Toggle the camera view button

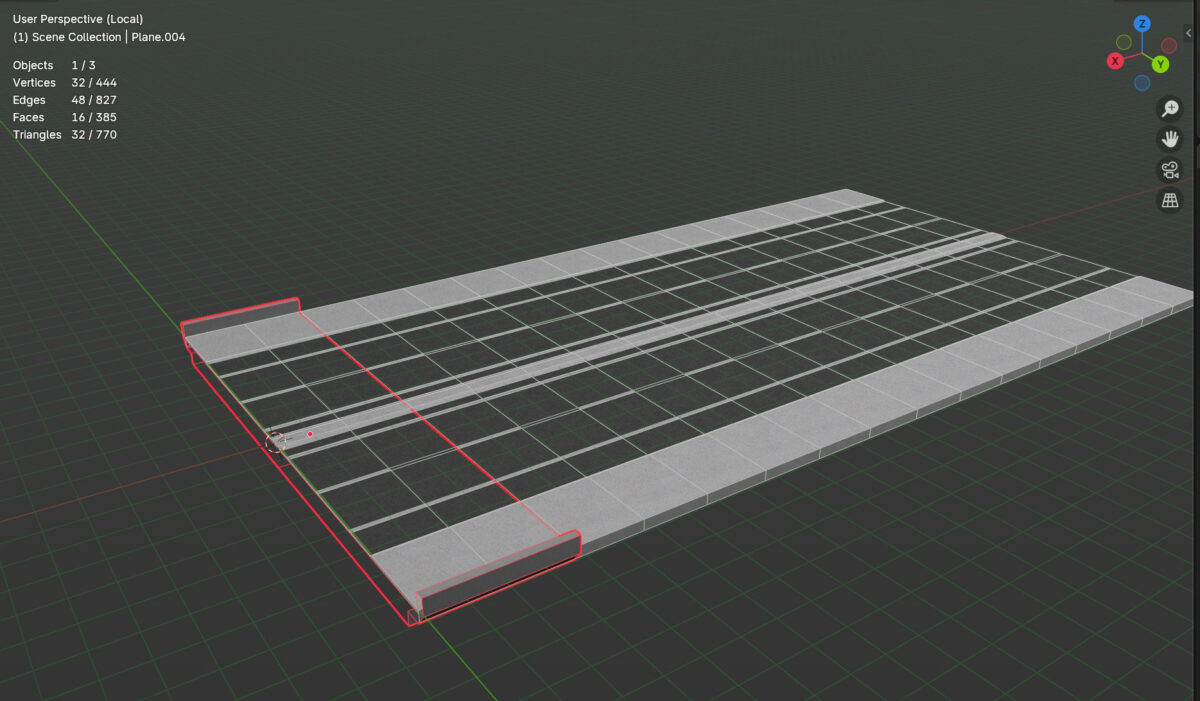[x=1169, y=170]
